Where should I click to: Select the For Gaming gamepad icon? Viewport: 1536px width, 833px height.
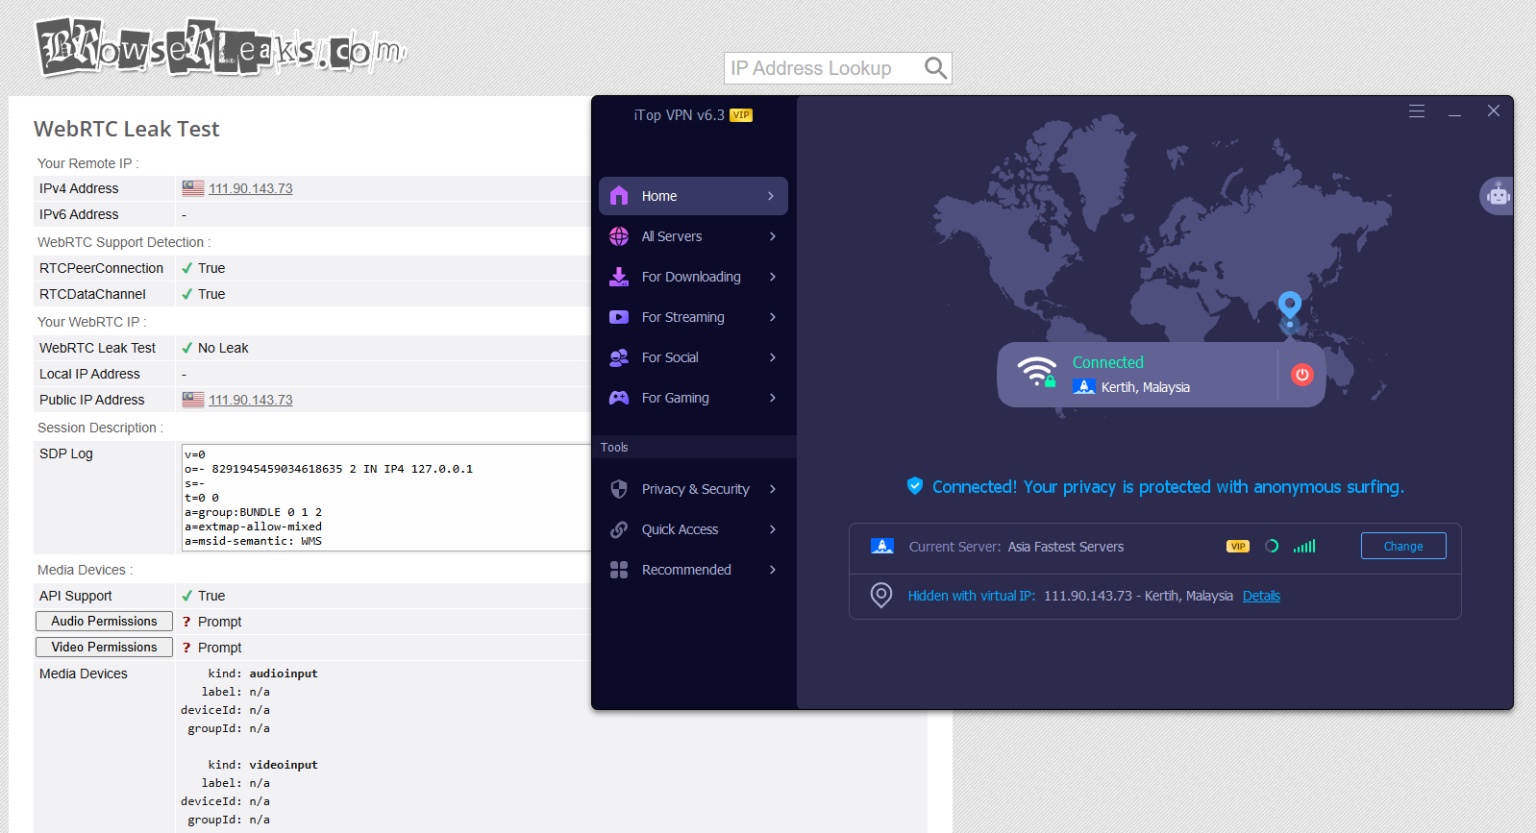coord(619,397)
